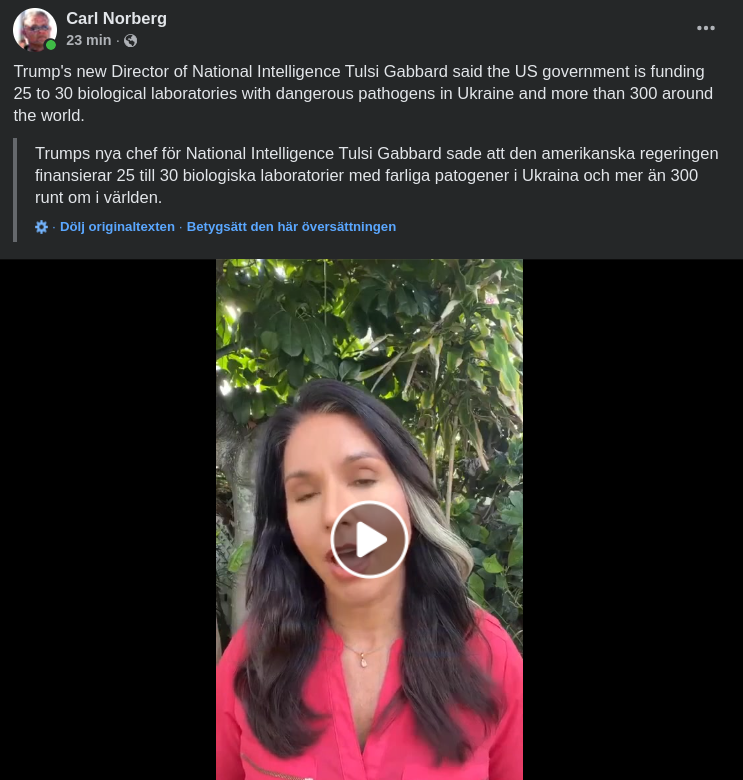Click the green online status dot

[51, 45]
